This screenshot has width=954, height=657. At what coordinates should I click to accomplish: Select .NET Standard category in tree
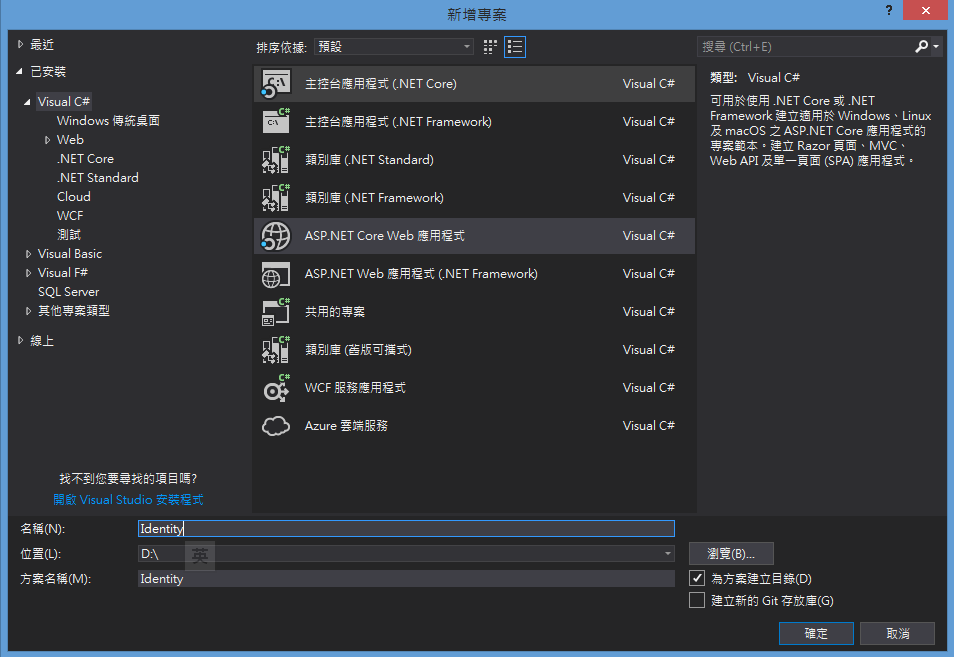(x=97, y=178)
